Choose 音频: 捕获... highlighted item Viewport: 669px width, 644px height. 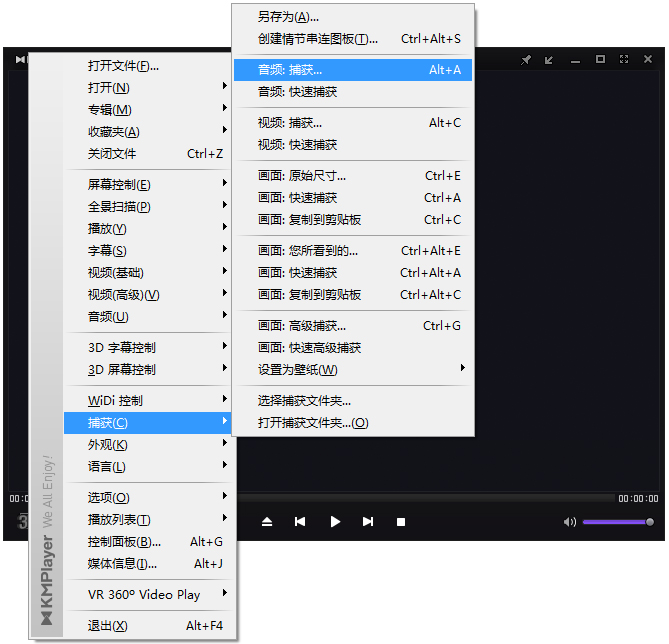353,70
